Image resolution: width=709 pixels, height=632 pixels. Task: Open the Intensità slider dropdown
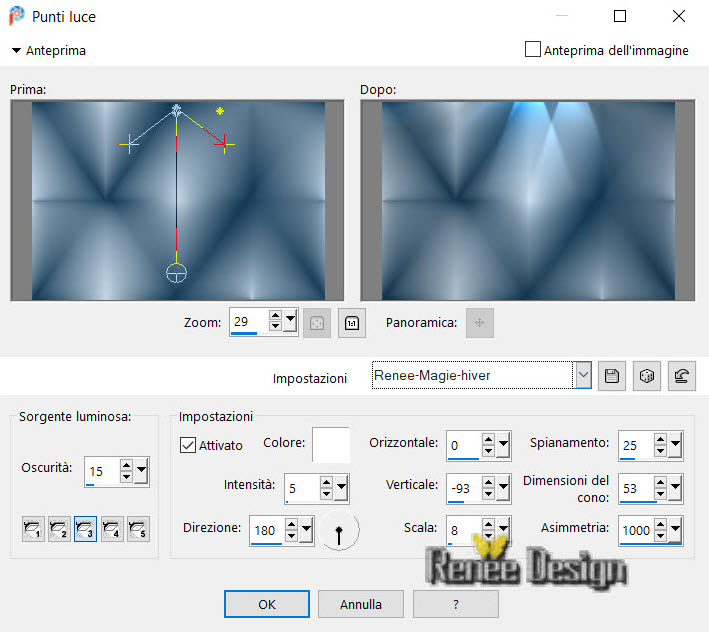point(341,487)
